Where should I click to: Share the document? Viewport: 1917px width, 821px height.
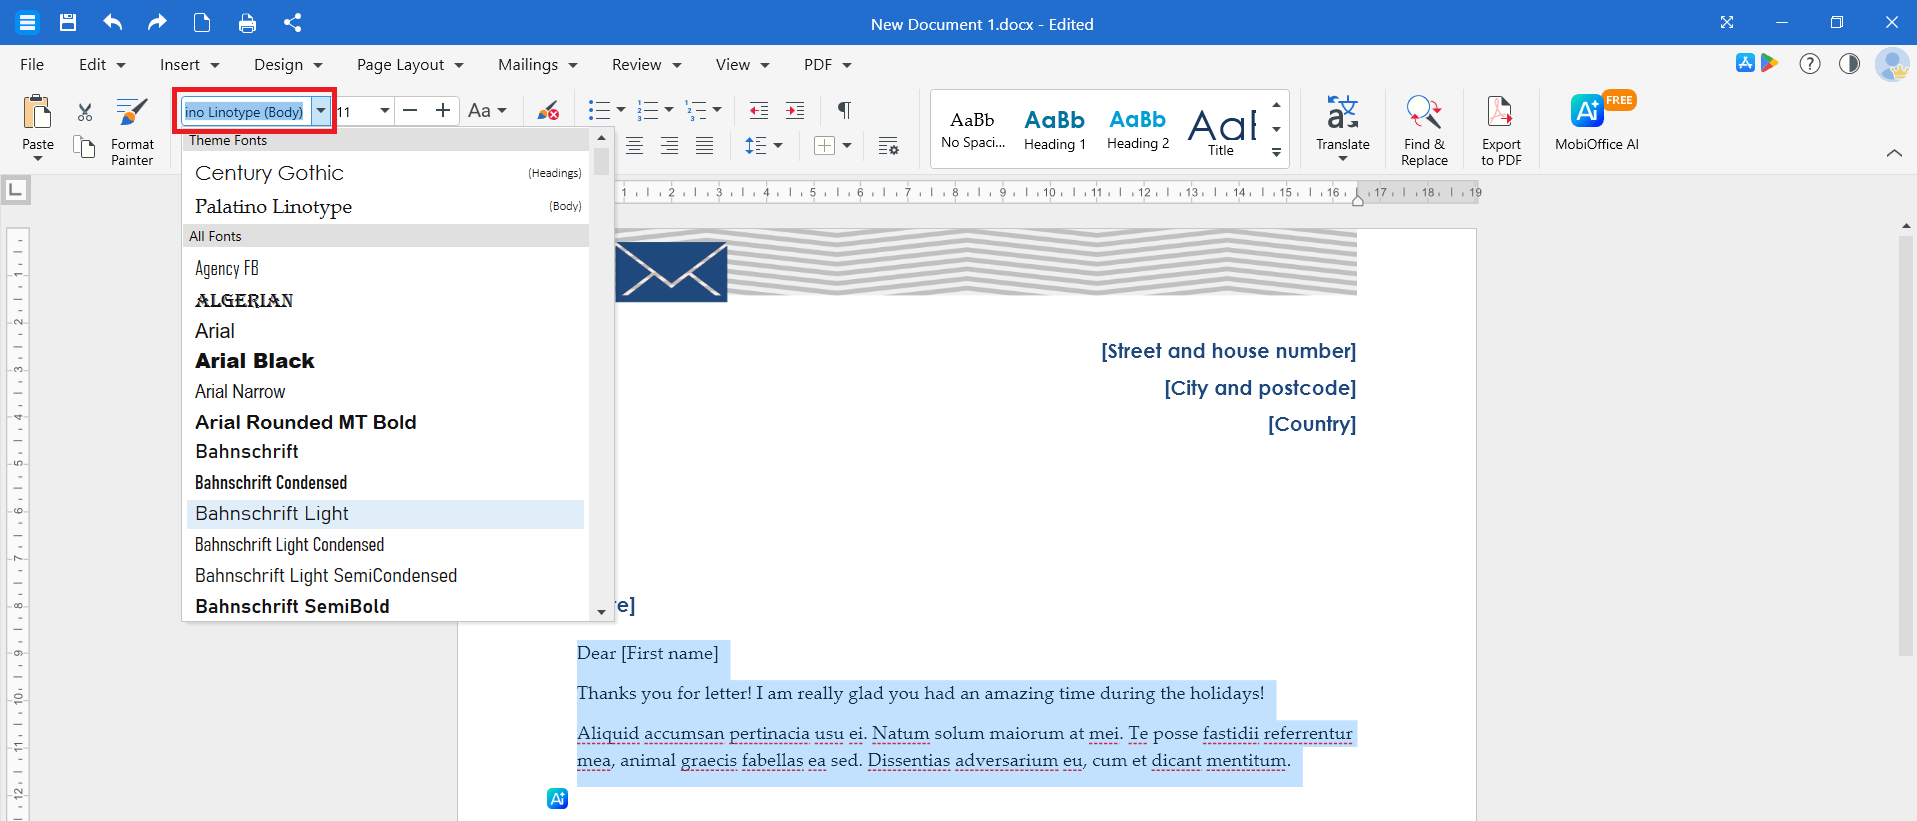[292, 22]
